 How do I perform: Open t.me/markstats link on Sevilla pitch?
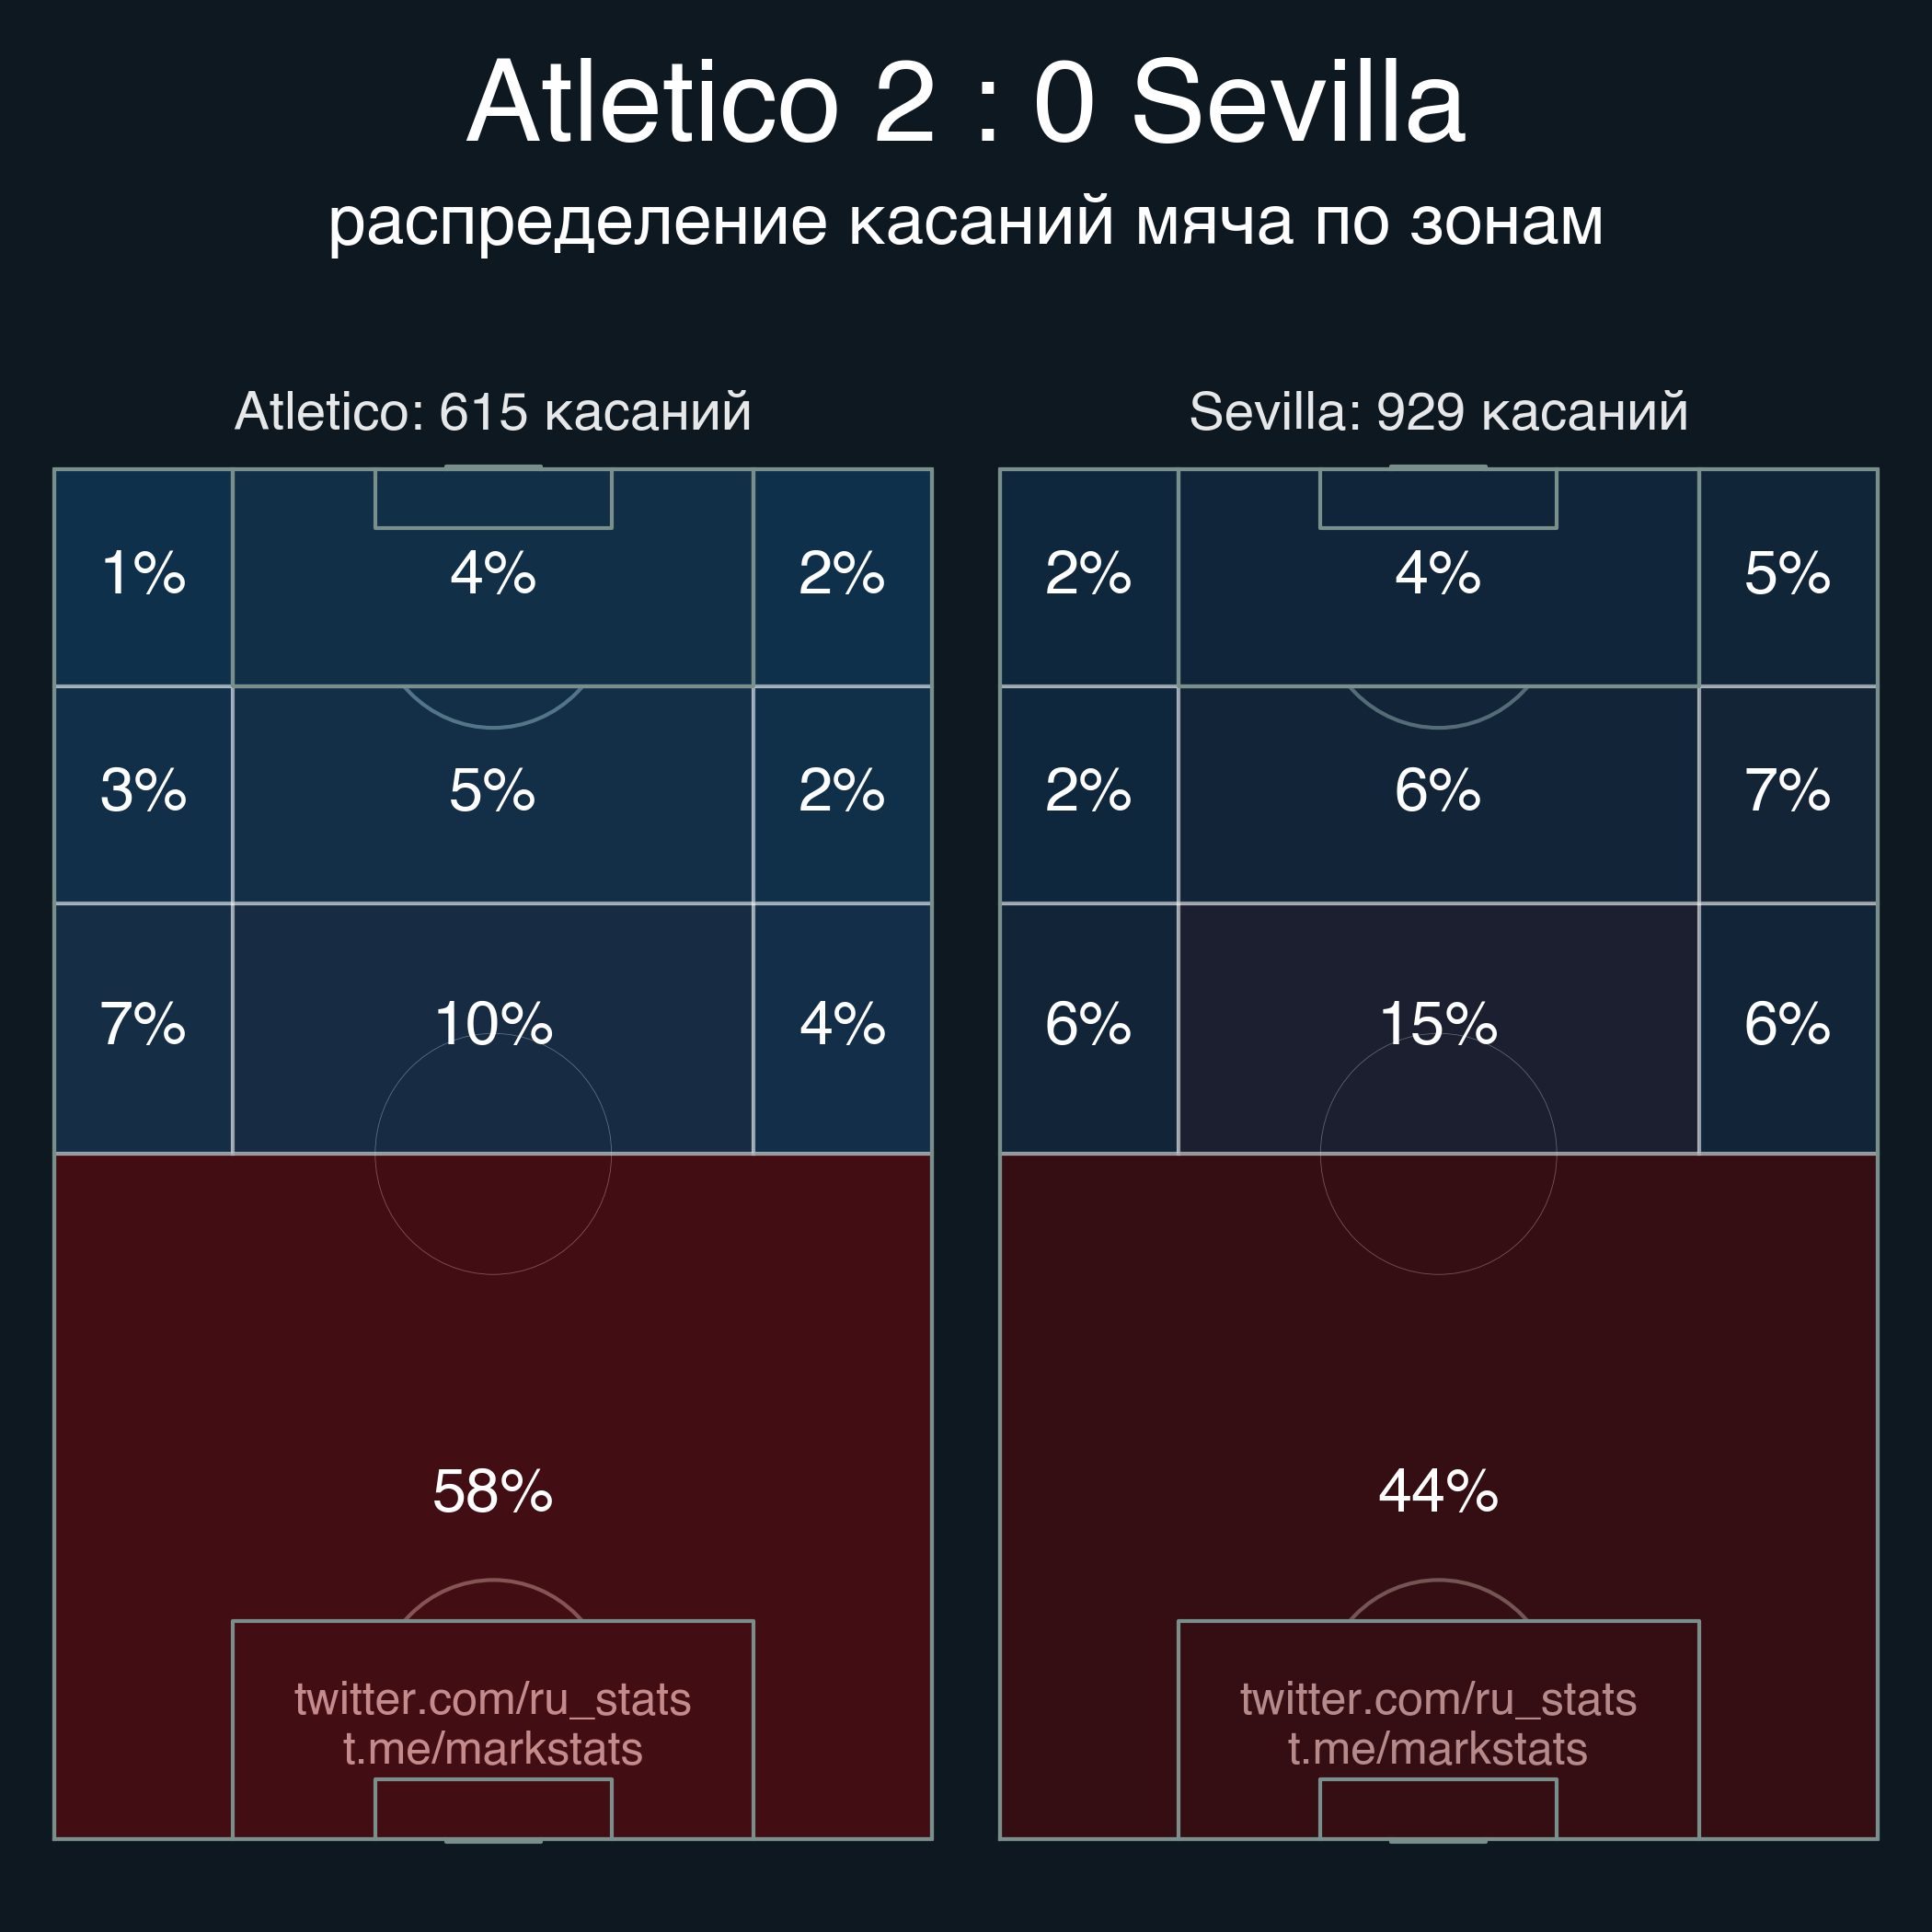(1438, 1749)
